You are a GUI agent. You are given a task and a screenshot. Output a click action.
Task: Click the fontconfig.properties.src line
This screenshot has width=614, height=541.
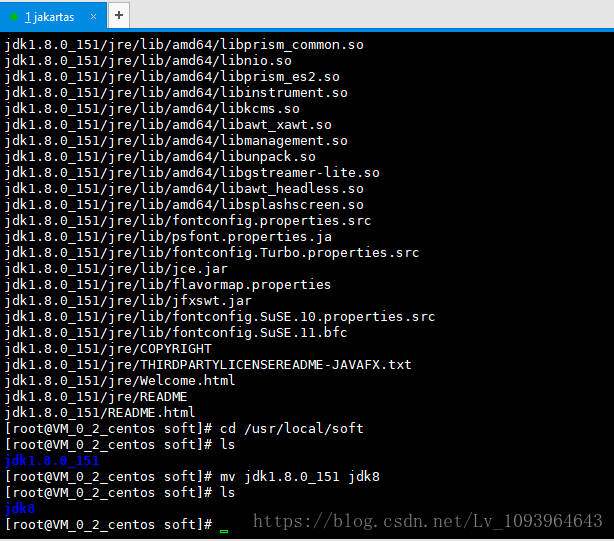[x=188, y=221]
